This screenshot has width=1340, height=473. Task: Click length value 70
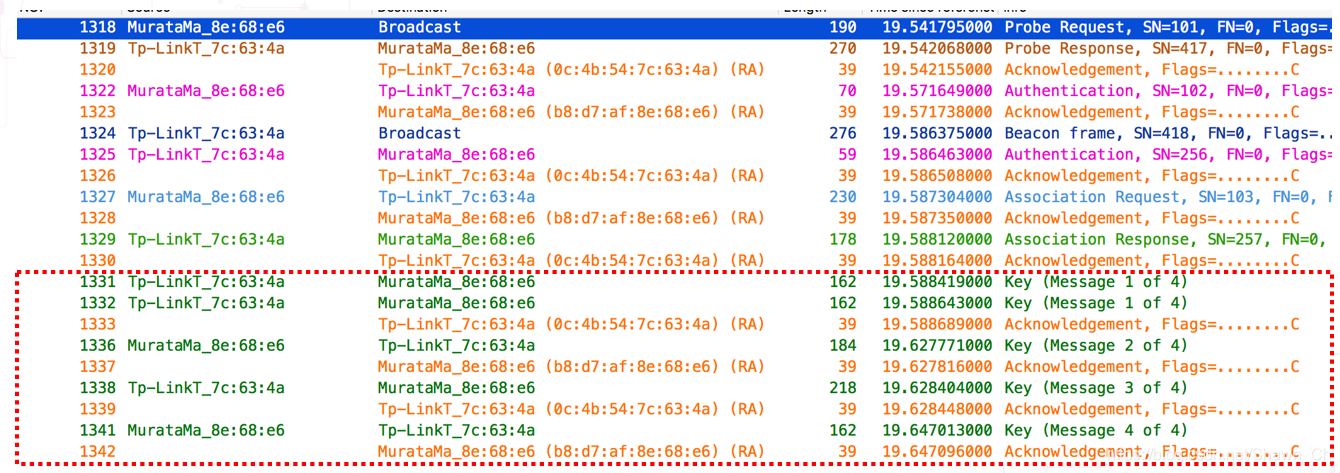pos(848,91)
